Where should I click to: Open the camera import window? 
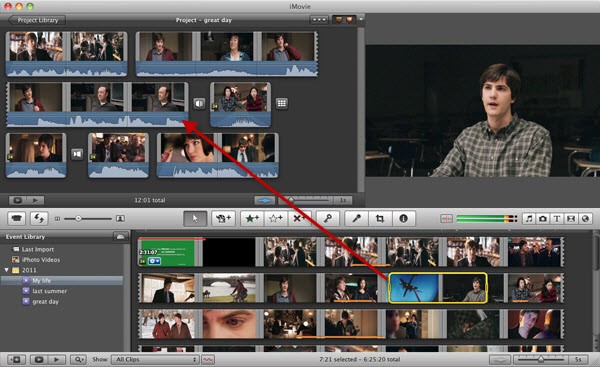(x=16, y=219)
